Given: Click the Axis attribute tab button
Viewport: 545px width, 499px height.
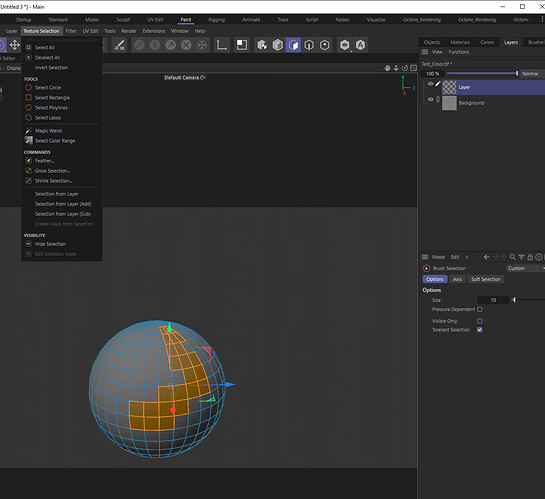Looking at the screenshot, I should pos(457,279).
